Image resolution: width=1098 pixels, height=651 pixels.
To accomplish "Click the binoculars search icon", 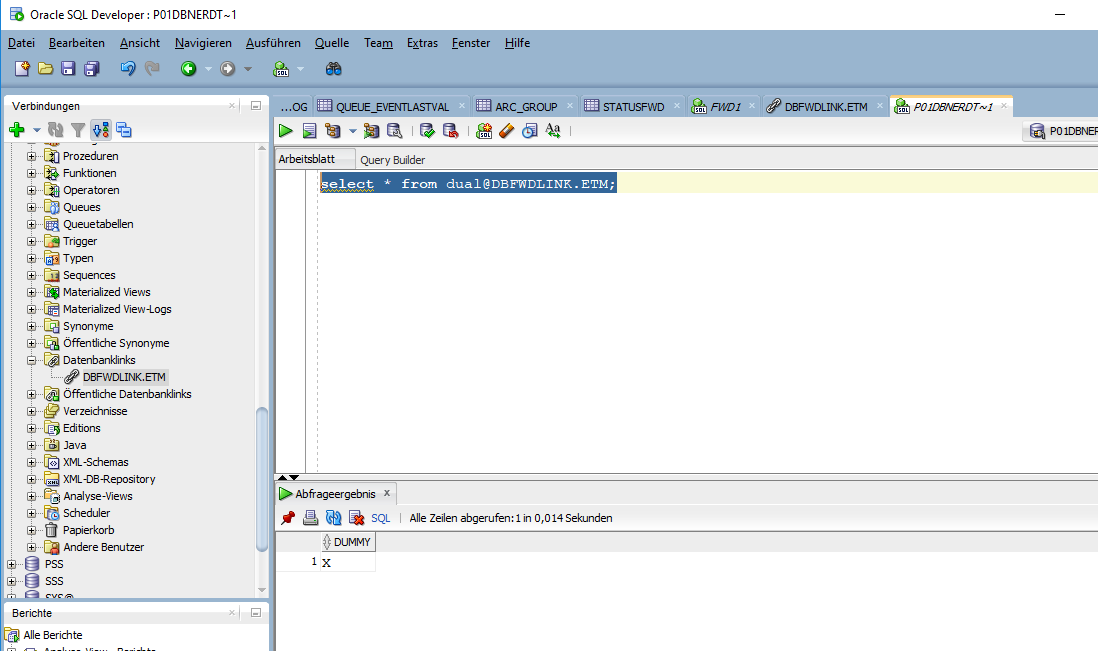I will pyautogui.click(x=334, y=69).
